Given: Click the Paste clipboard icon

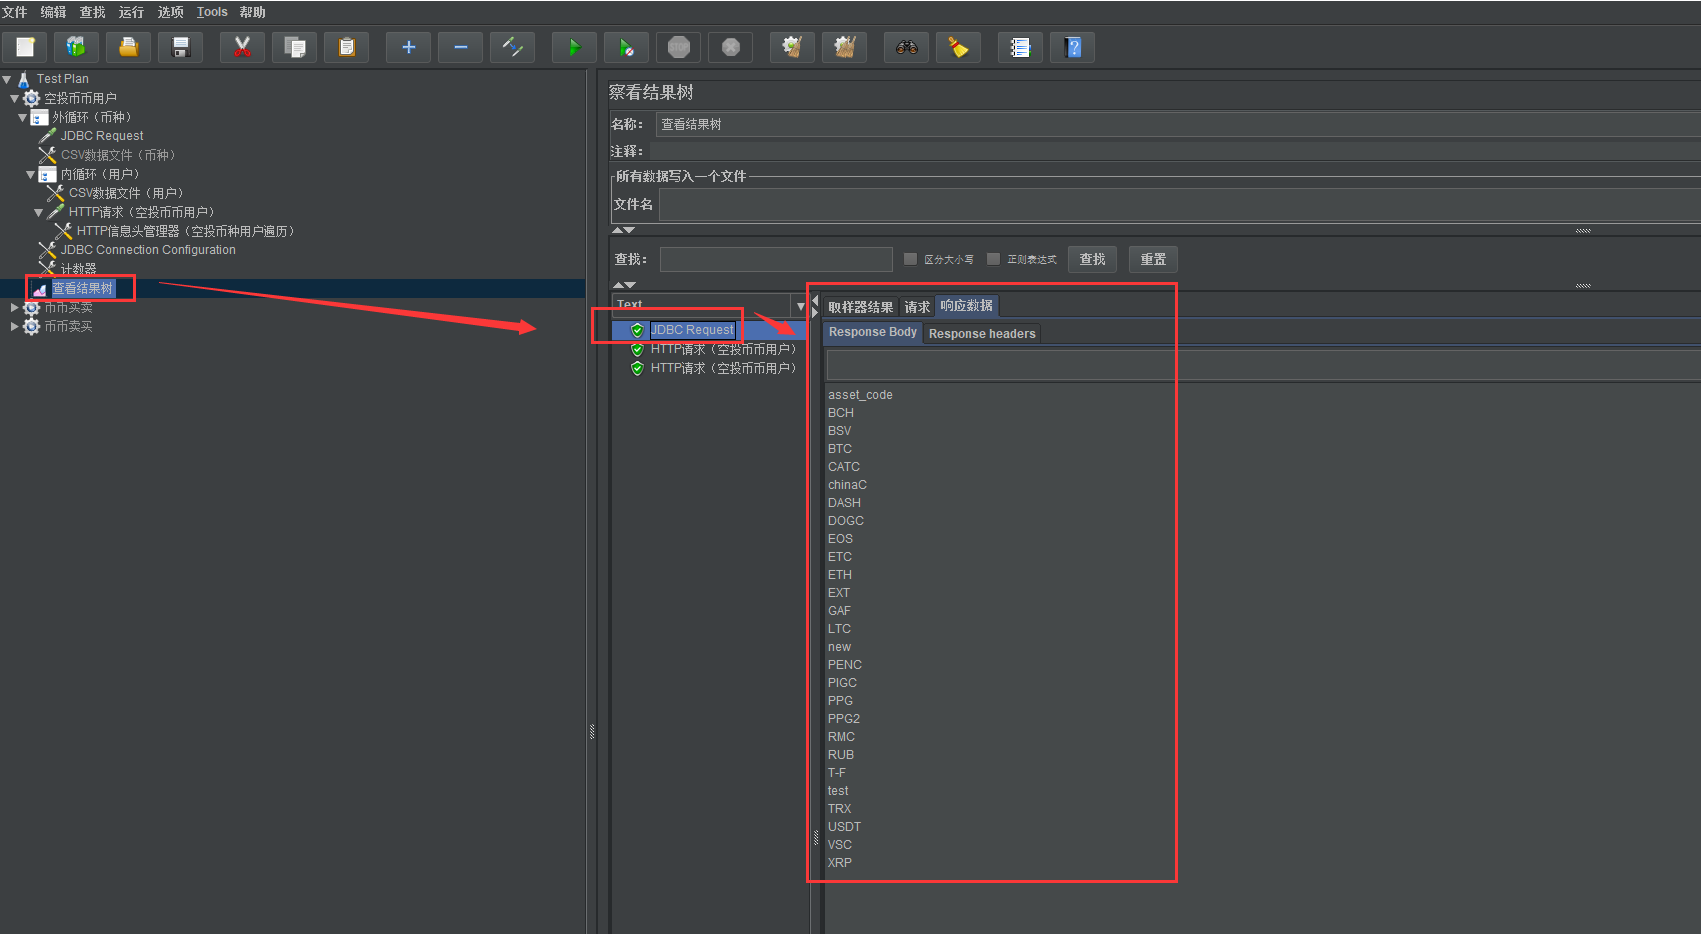Looking at the screenshot, I should [346, 47].
